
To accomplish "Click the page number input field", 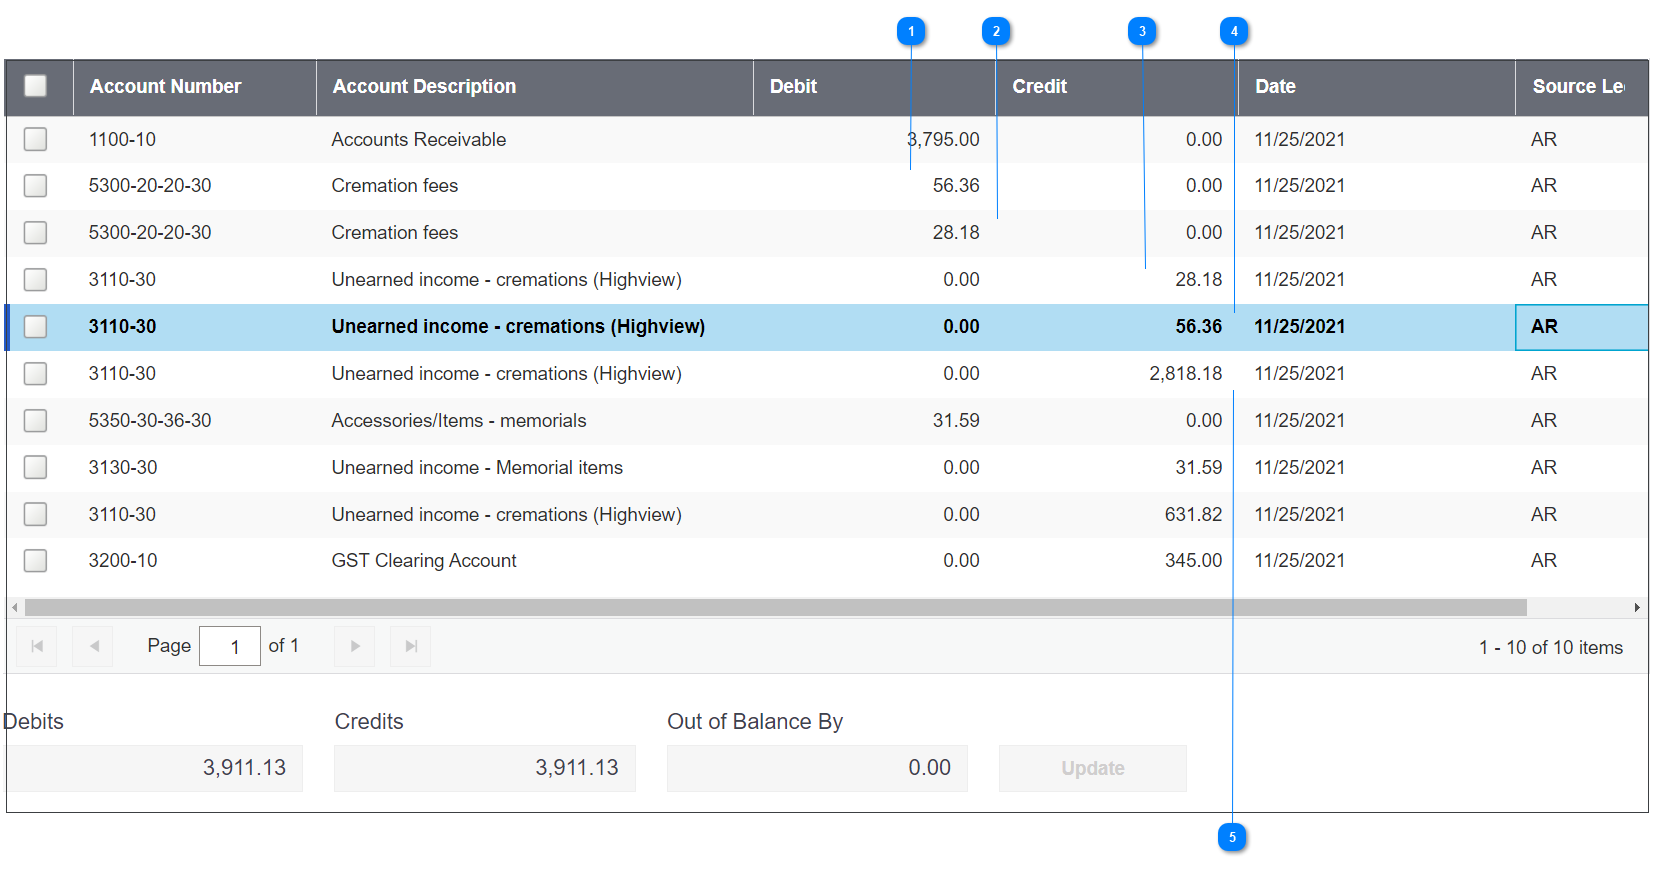I will coord(230,646).
